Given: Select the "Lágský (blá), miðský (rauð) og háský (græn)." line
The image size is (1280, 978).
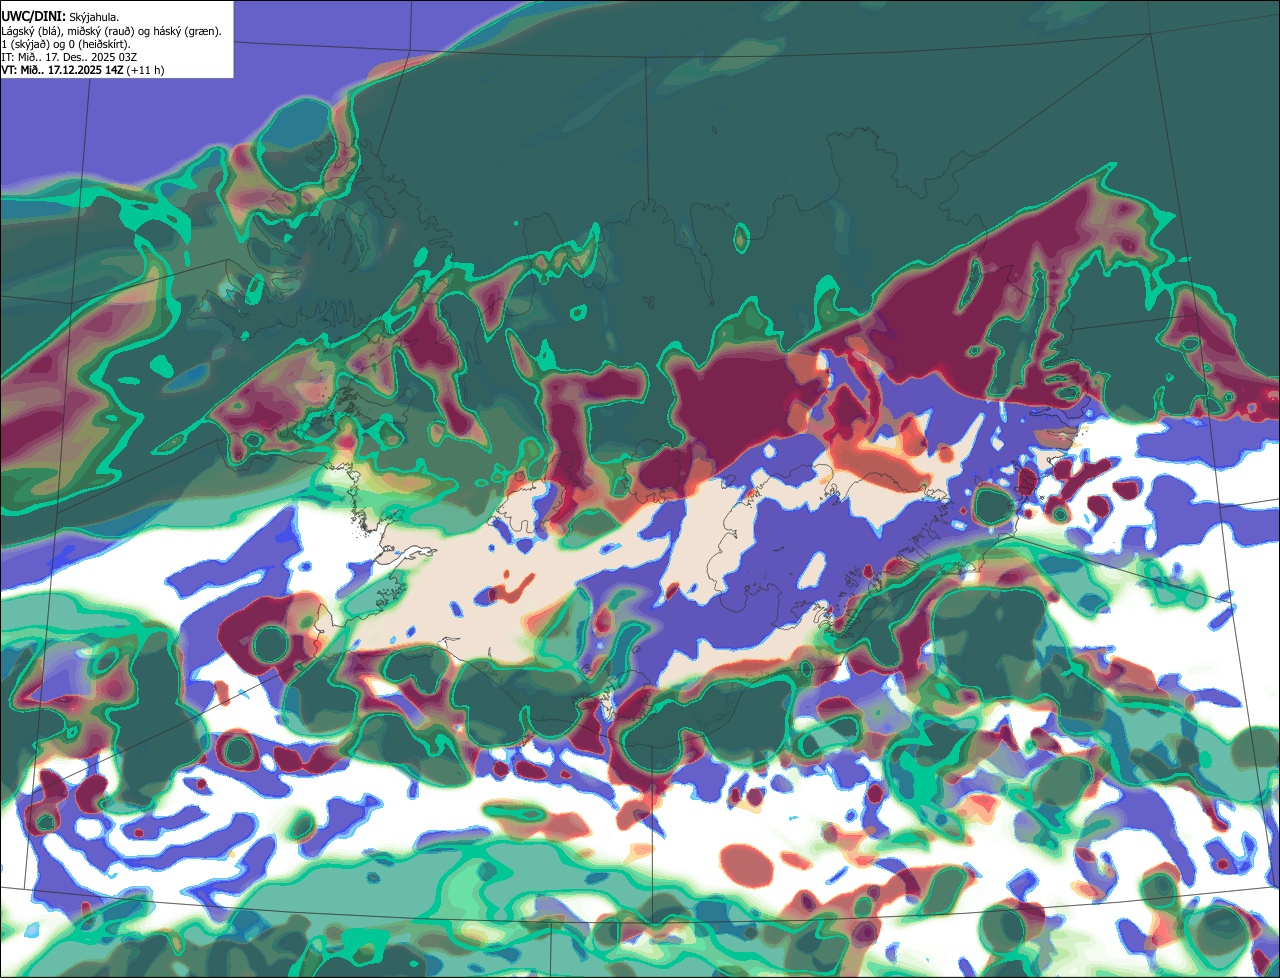Looking at the screenshot, I should 111,31.
